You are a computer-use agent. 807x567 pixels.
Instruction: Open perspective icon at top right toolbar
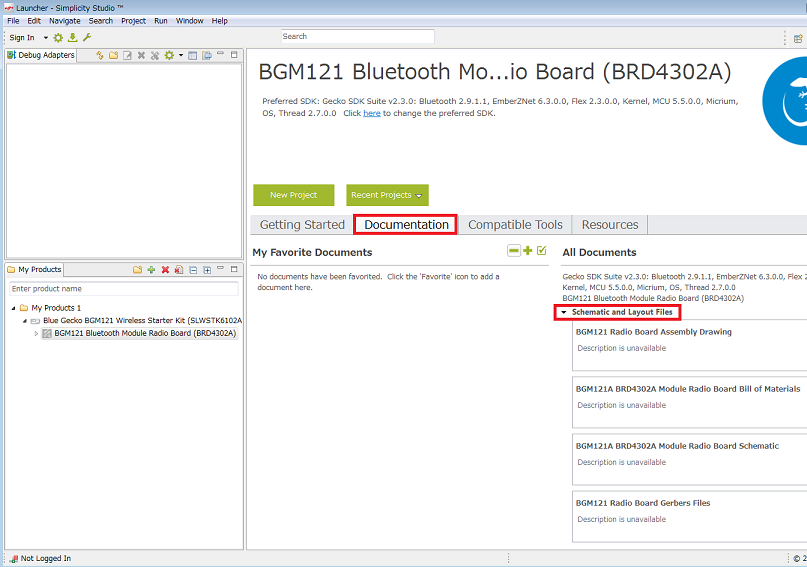click(x=798, y=38)
